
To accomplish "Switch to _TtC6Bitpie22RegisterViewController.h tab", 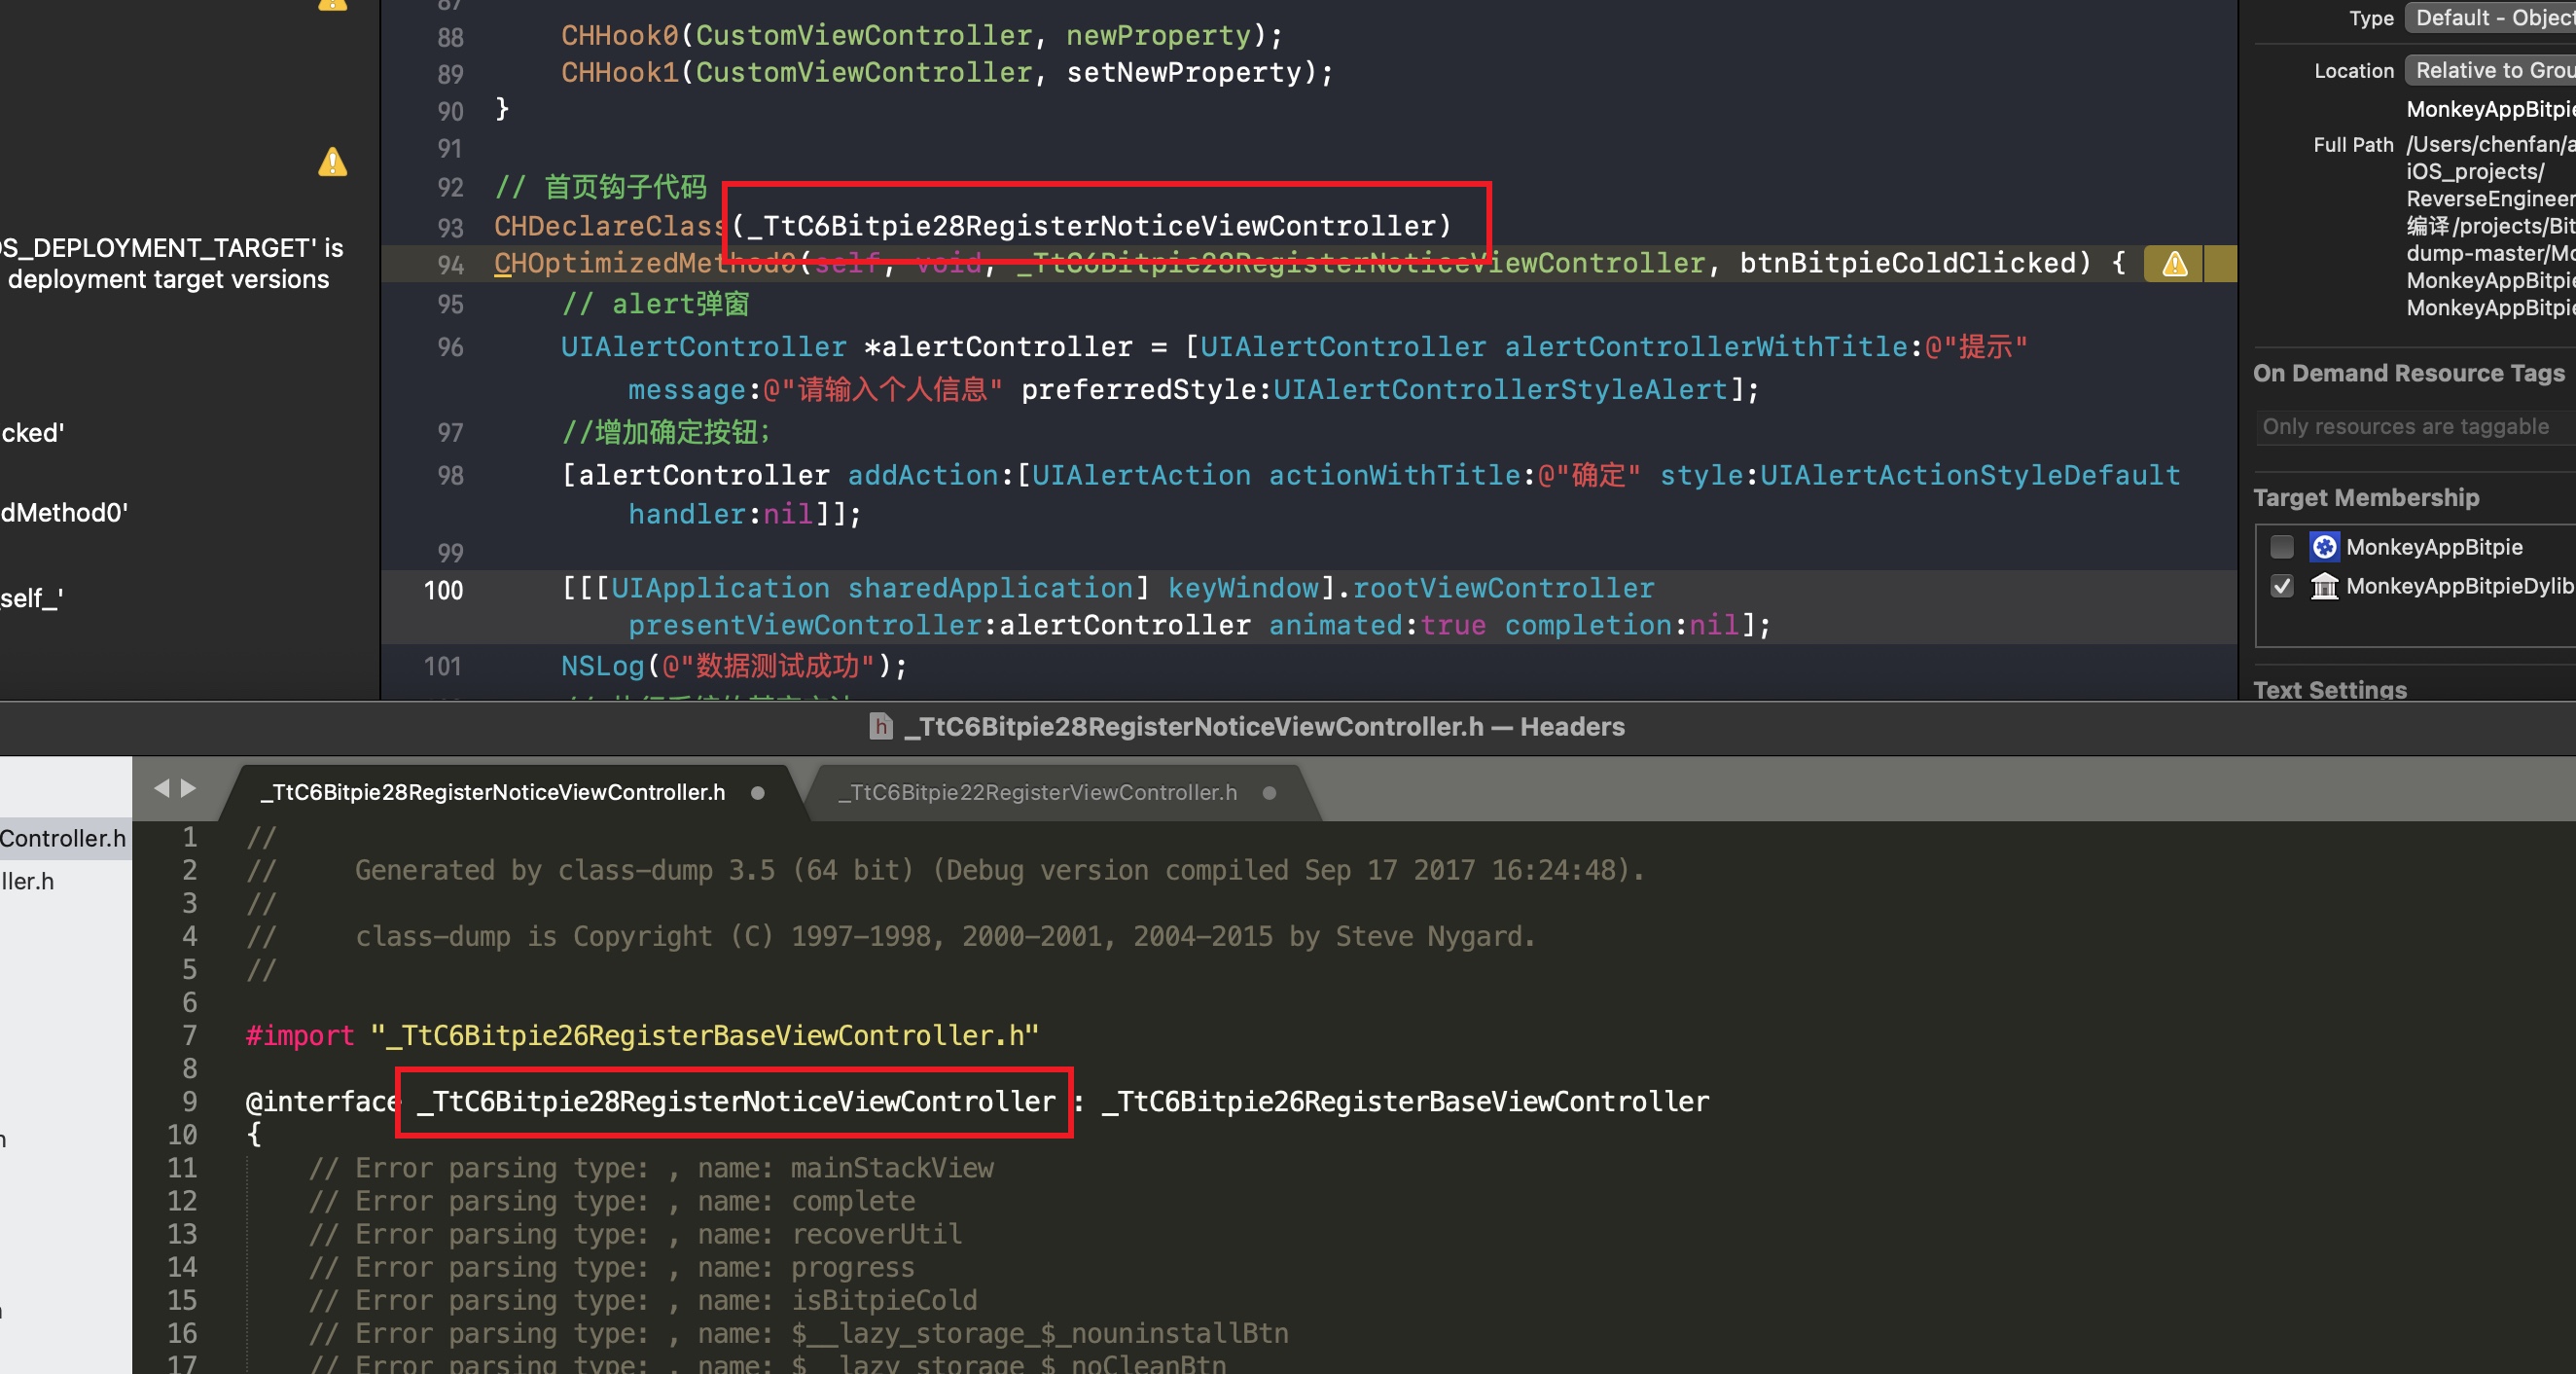I will point(1037,793).
